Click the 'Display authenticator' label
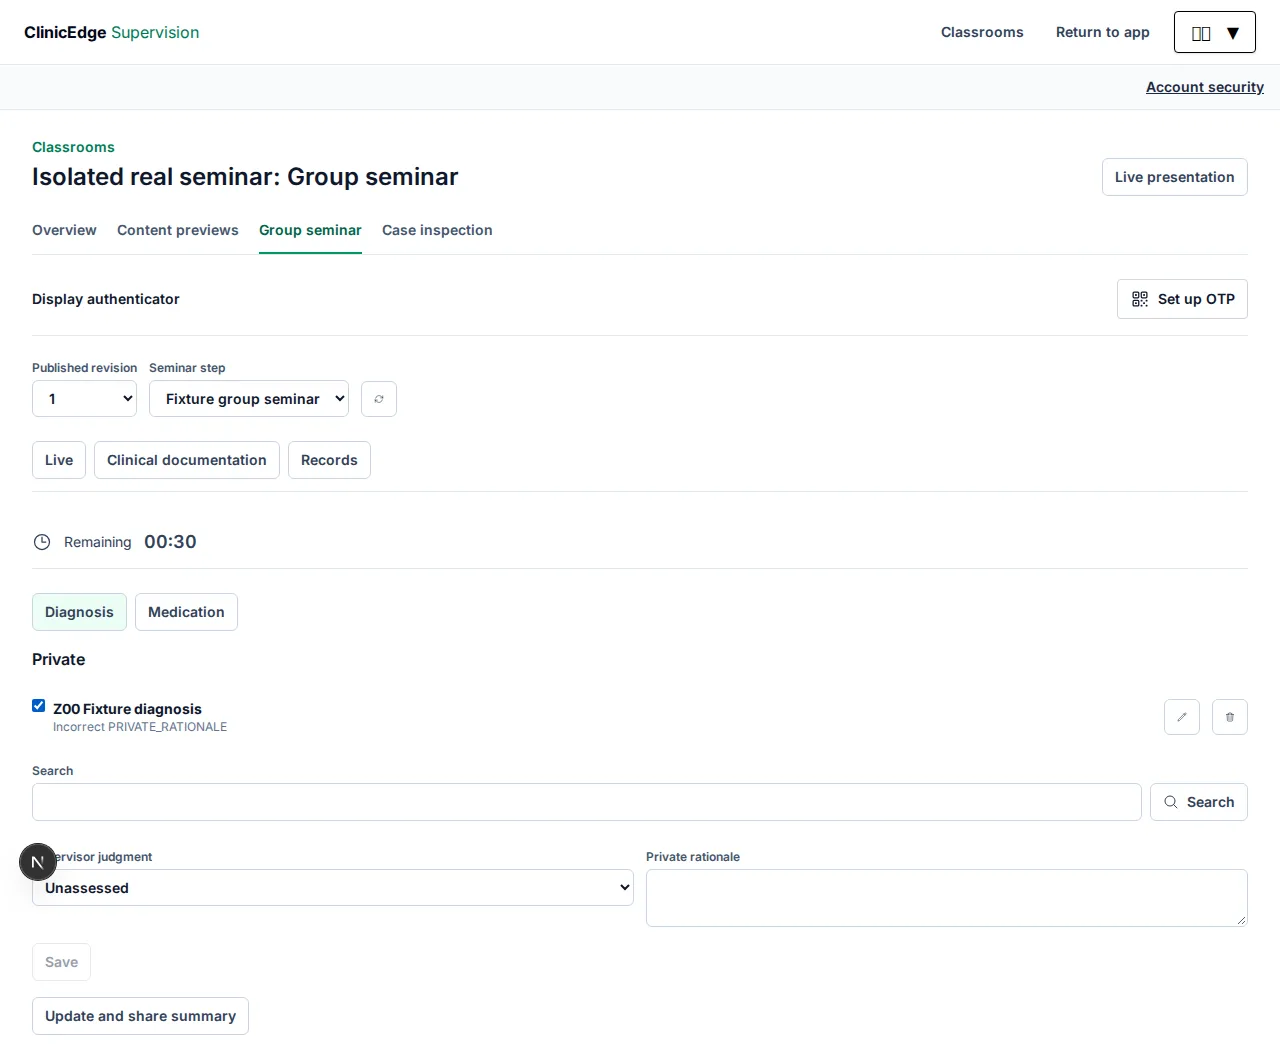This screenshot has height=1059, width=1280. click(x=106, y=299)
